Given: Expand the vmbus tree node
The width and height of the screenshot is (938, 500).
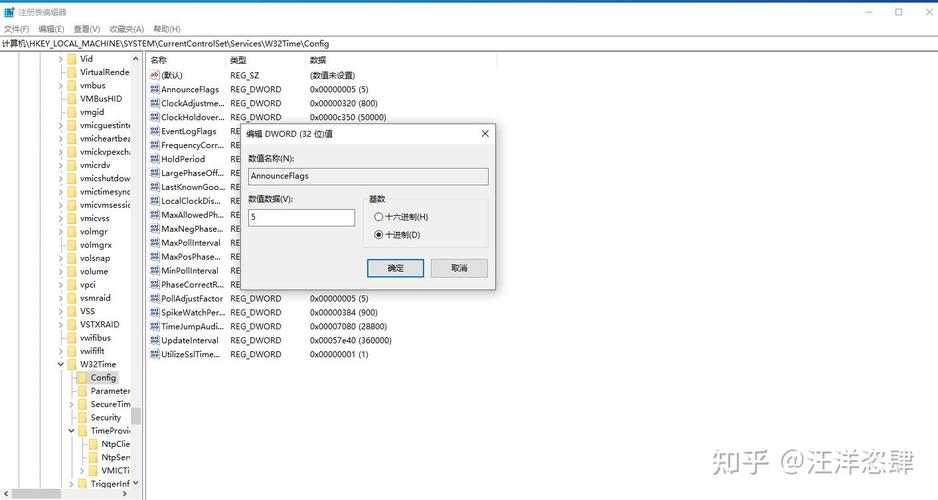Looking at the screenshot, I should pos(61,86).
